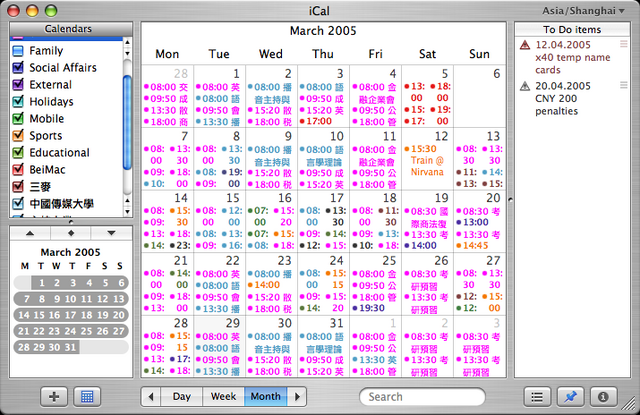640x415 pixels.
Task: Select the Month view tab
Action: [265, 396]
